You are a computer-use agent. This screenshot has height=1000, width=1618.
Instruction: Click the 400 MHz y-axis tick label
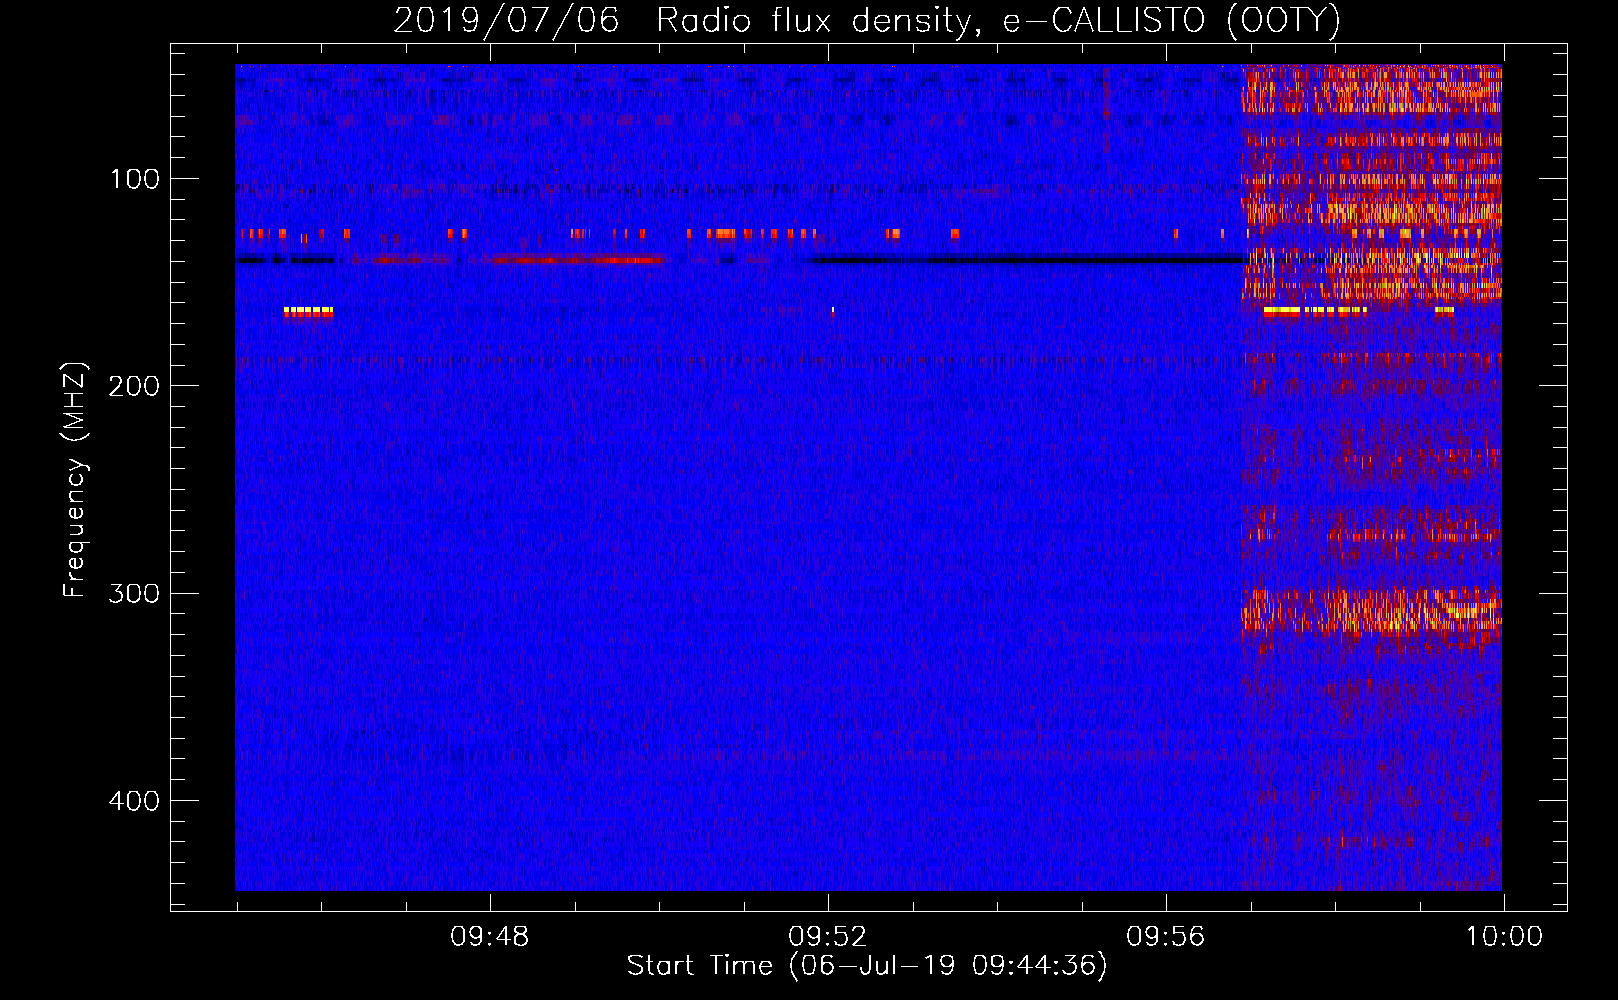pos(133,801)
